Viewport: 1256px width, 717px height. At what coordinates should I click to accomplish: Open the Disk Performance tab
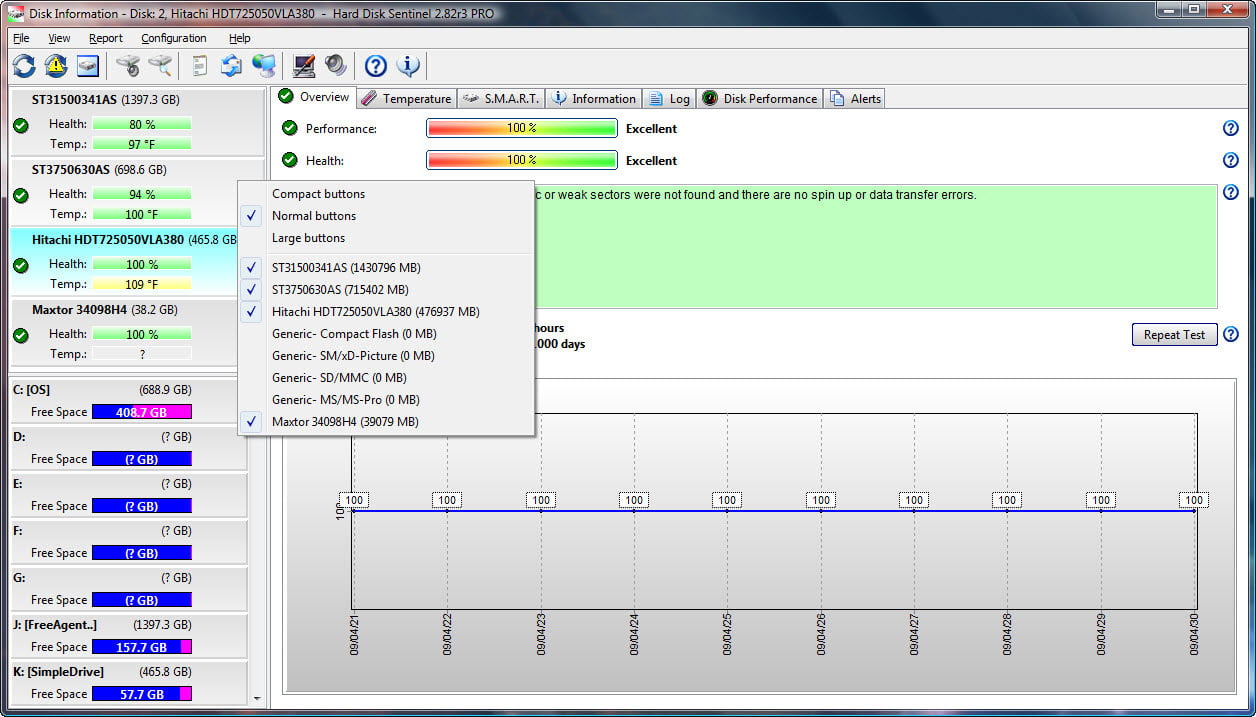click(x=760, y=99)
